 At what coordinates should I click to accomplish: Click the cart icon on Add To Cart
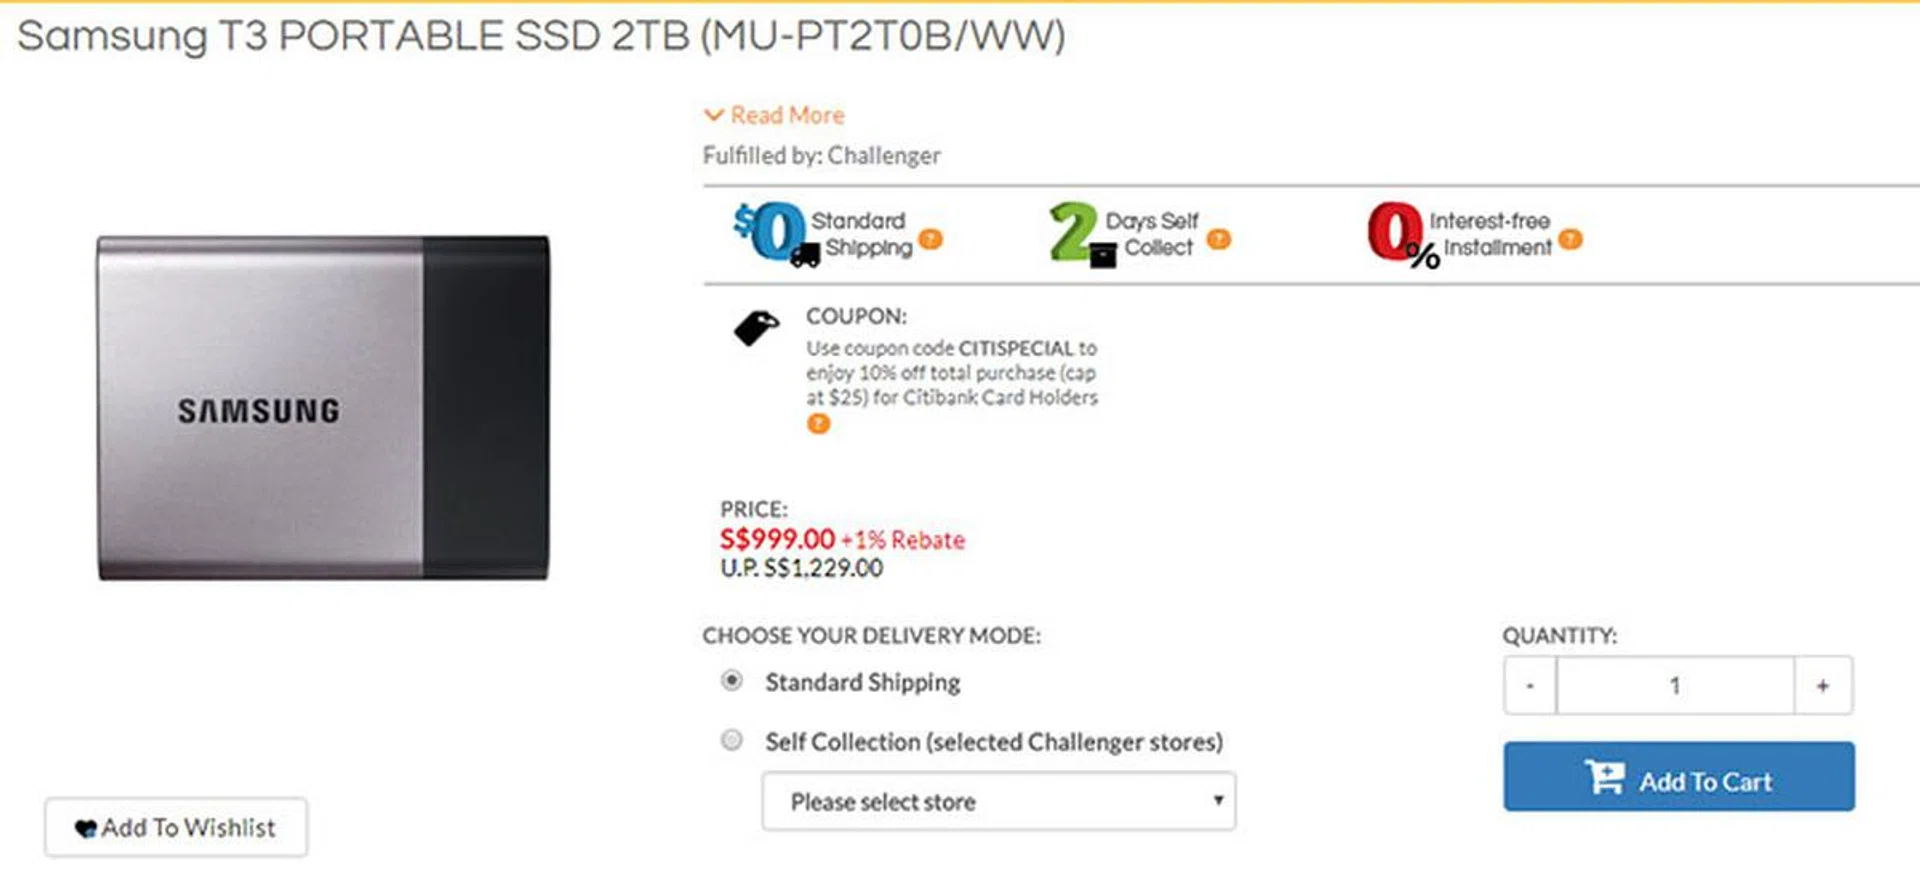click(x=1605, y=778)
